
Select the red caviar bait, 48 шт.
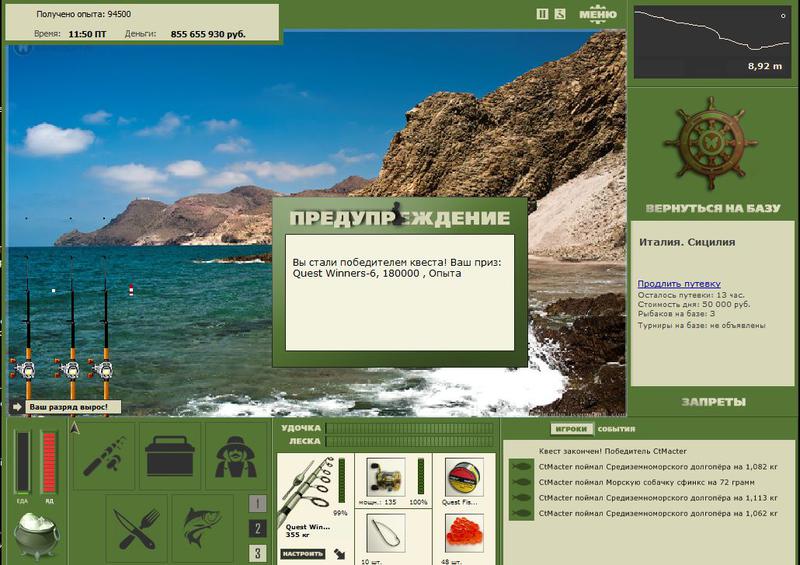pos(464,534)
